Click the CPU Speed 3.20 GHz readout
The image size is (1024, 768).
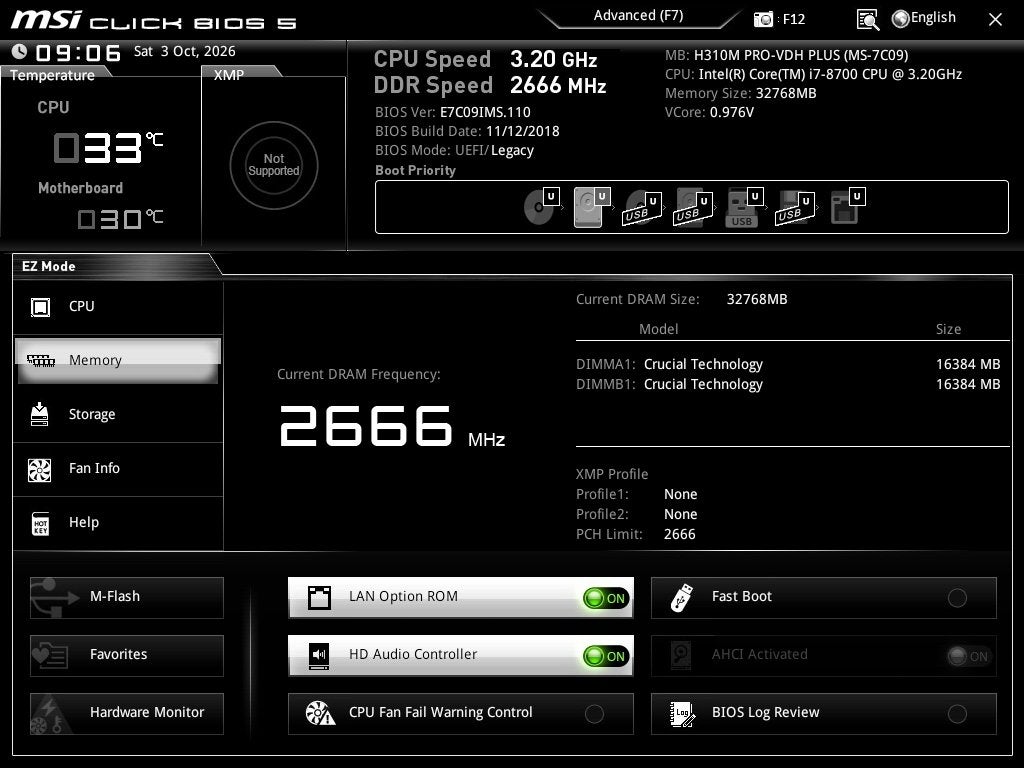click(x=485, y=59)
